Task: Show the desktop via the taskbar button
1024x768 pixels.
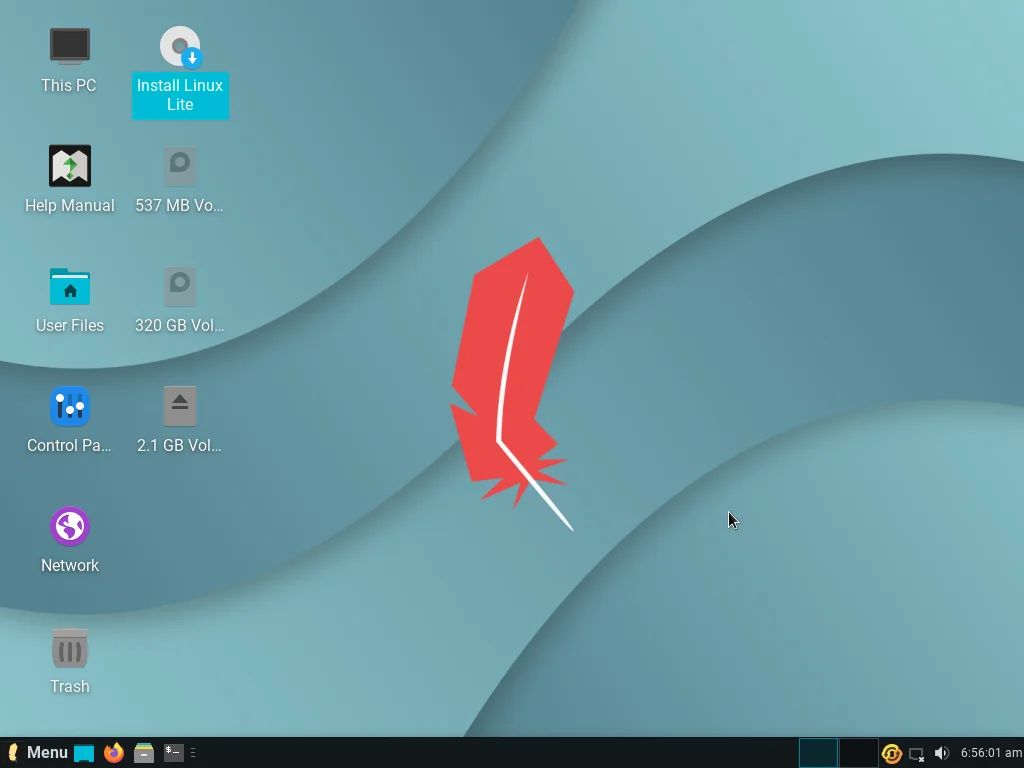Action: point(84,752)
